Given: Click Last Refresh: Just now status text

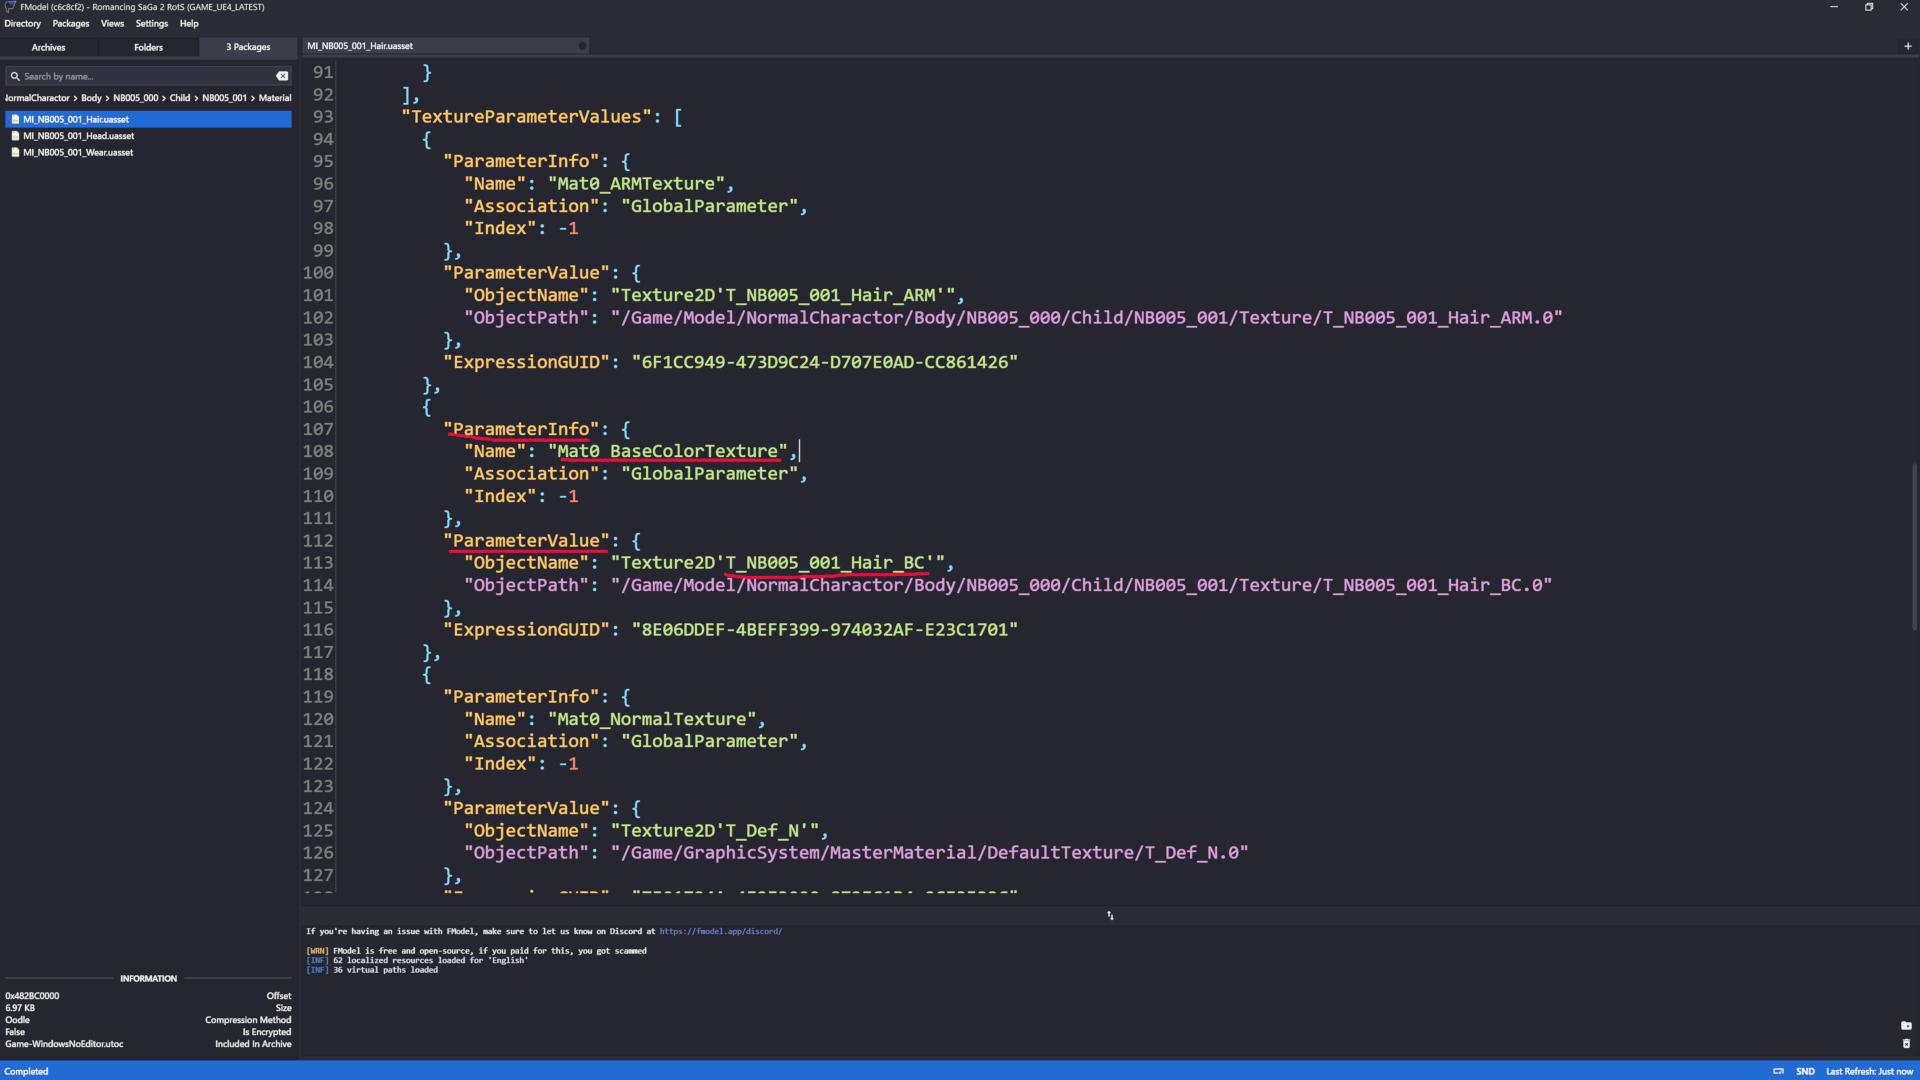Looking at the screenshot, I should pos(1869,1071).
